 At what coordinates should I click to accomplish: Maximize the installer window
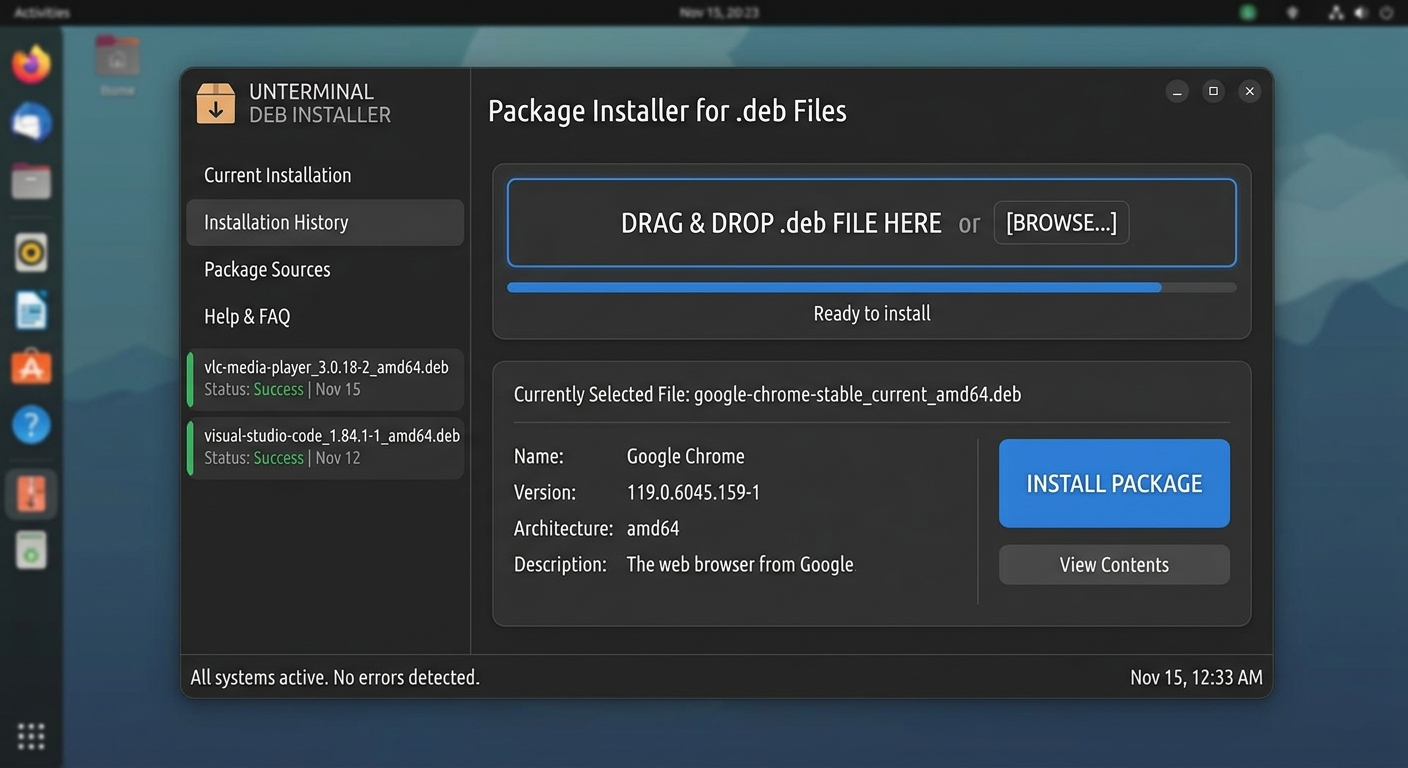tap(1213, 91)
